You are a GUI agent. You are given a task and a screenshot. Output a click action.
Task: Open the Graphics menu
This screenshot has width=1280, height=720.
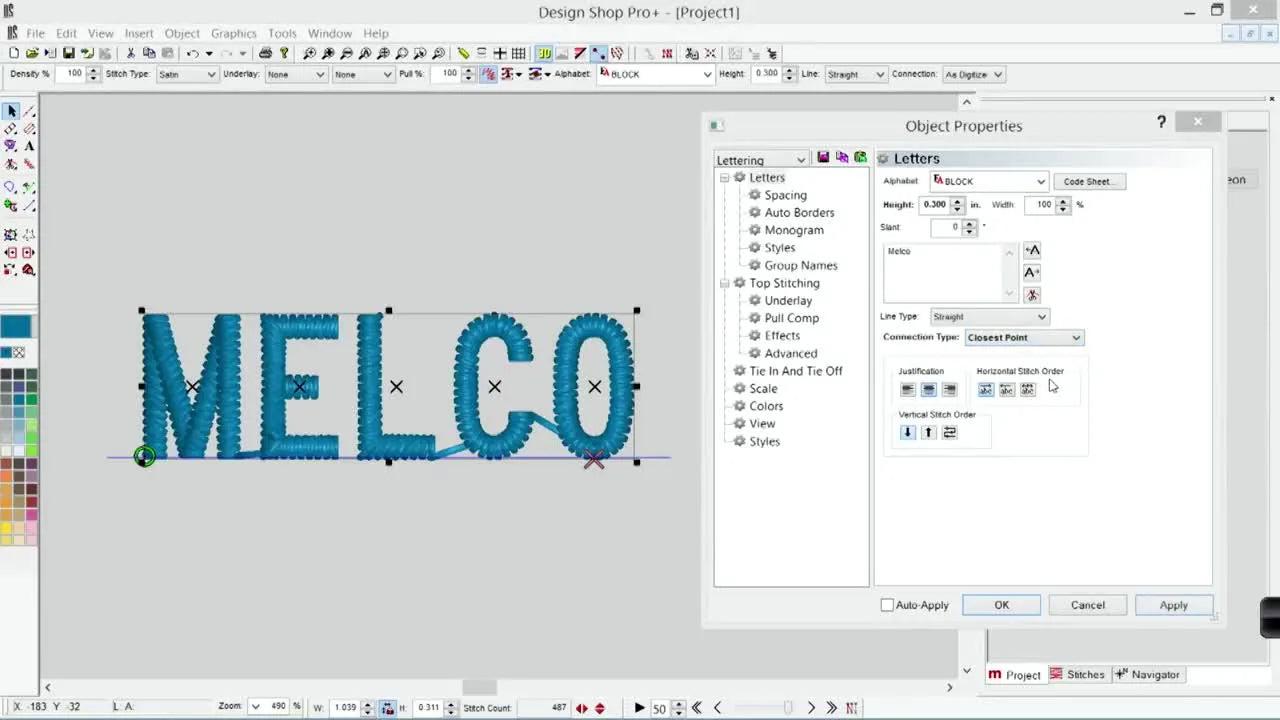click(x=233, y=33)
